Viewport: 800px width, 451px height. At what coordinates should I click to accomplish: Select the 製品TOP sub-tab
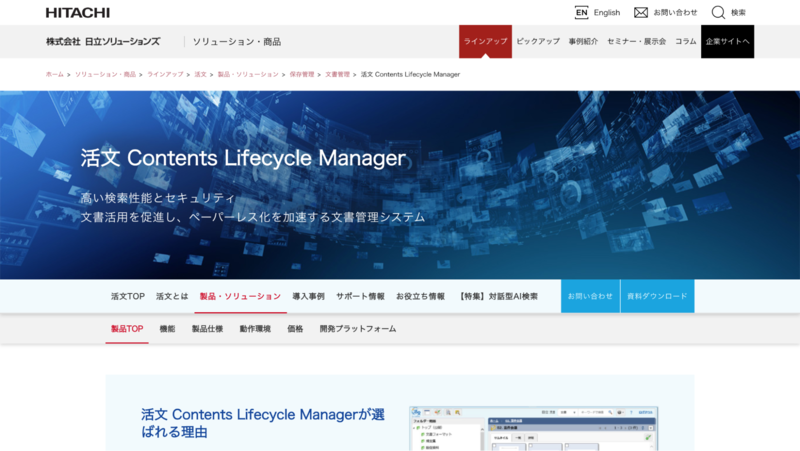click(127, 329)
